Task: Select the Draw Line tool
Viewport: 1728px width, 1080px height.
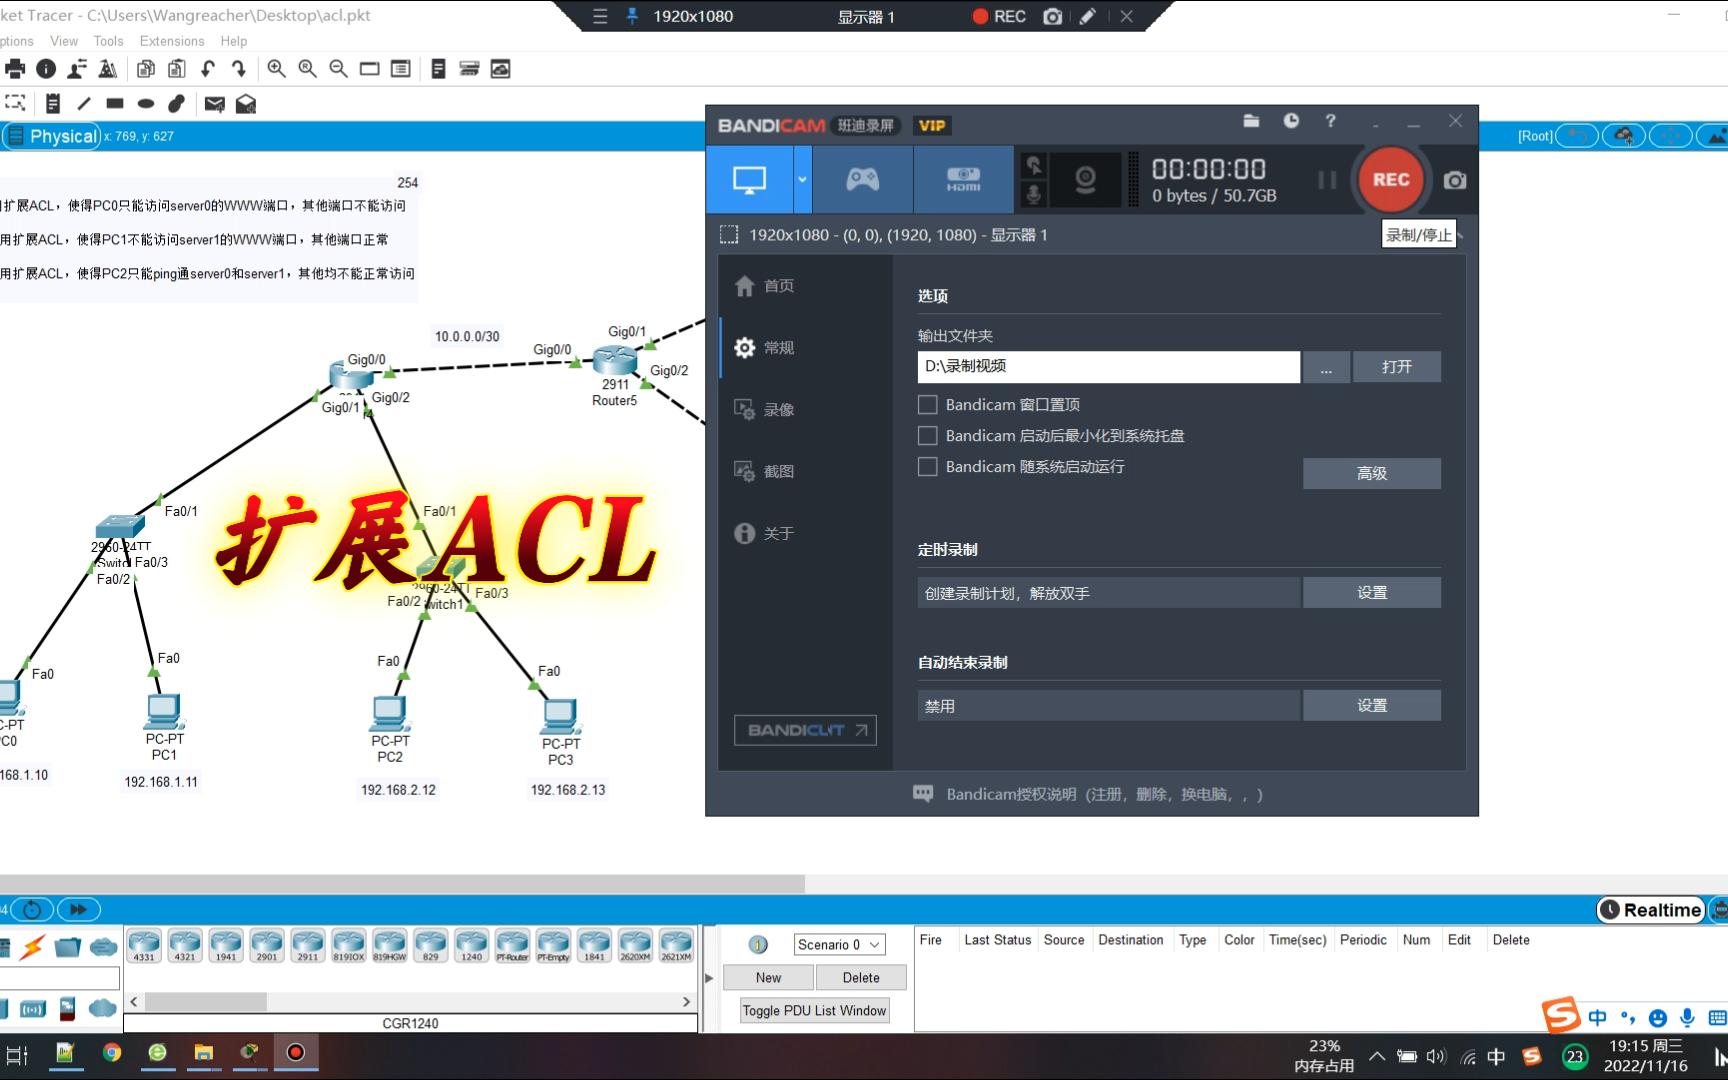Action: [x=84, y=103]
